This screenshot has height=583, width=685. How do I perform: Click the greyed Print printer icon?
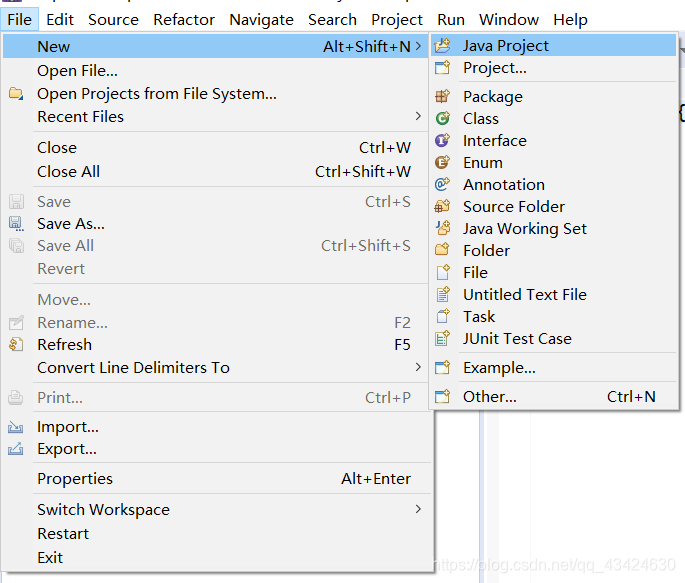click(16, 398)
